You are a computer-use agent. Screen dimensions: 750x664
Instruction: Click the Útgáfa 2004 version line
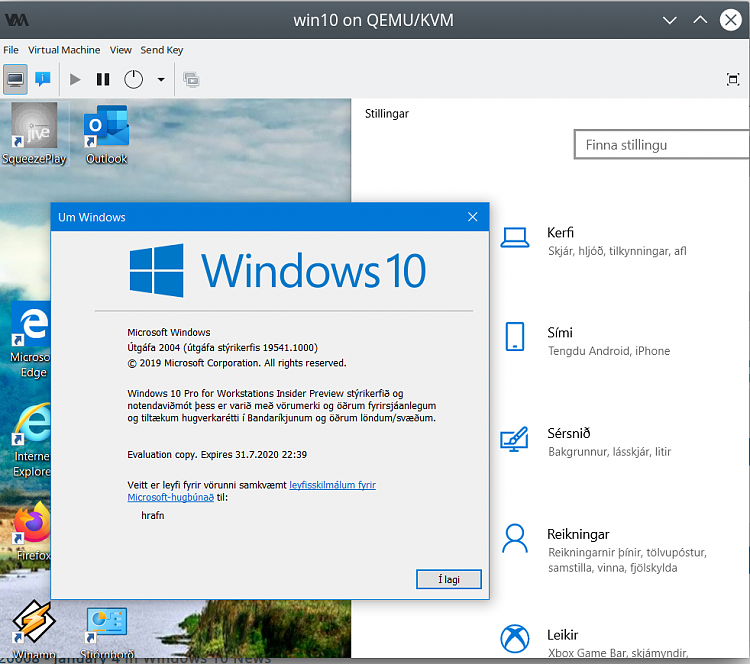222,348
